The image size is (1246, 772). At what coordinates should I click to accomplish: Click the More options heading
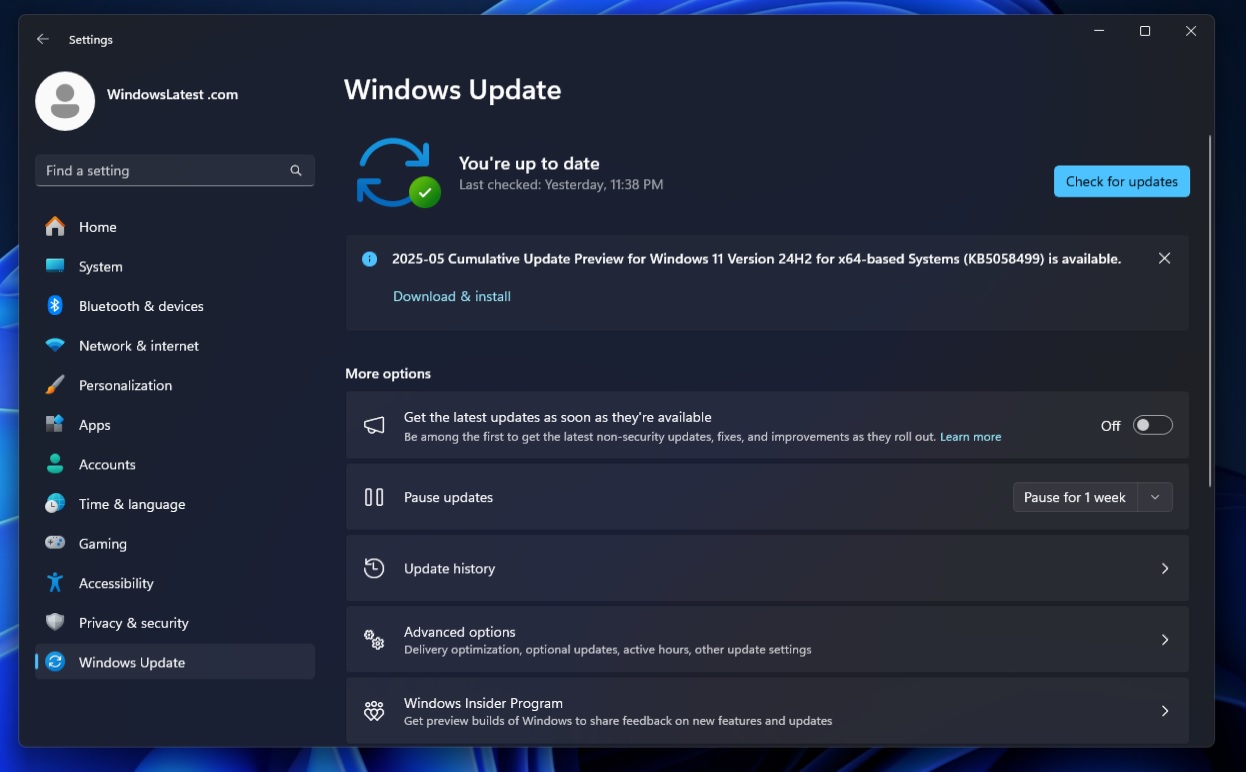(388, 373)
